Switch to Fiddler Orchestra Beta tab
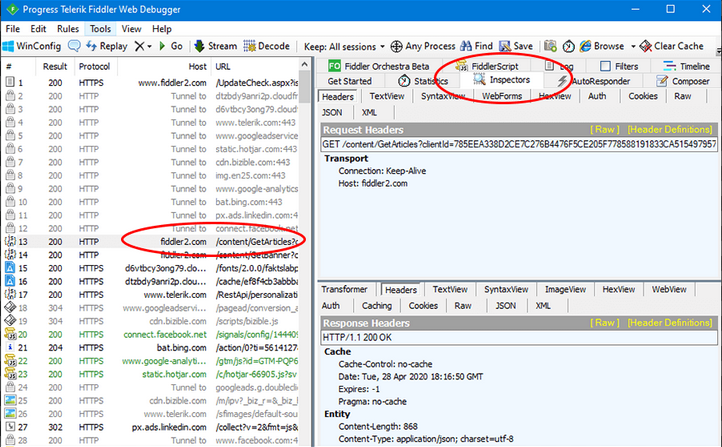 (378, 66)
